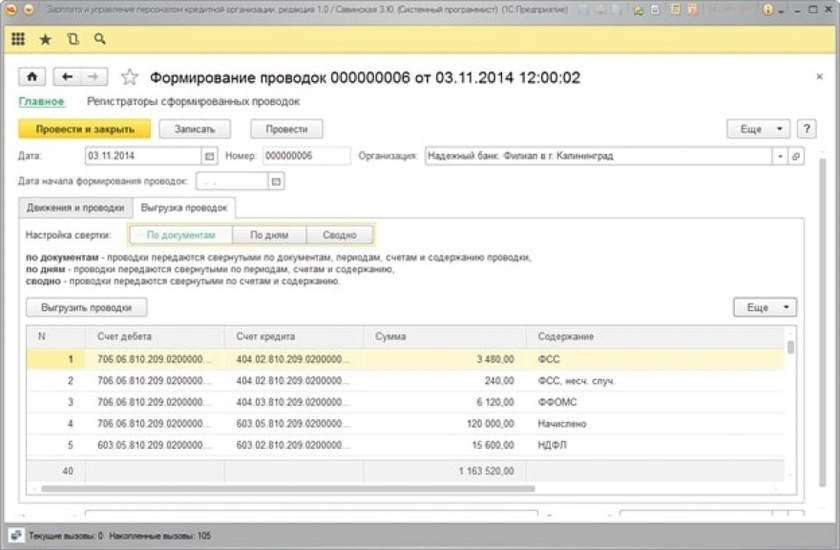The image size is (840, 550).
Task: Select the ФФОМС row
Action: tap(405, 402)
